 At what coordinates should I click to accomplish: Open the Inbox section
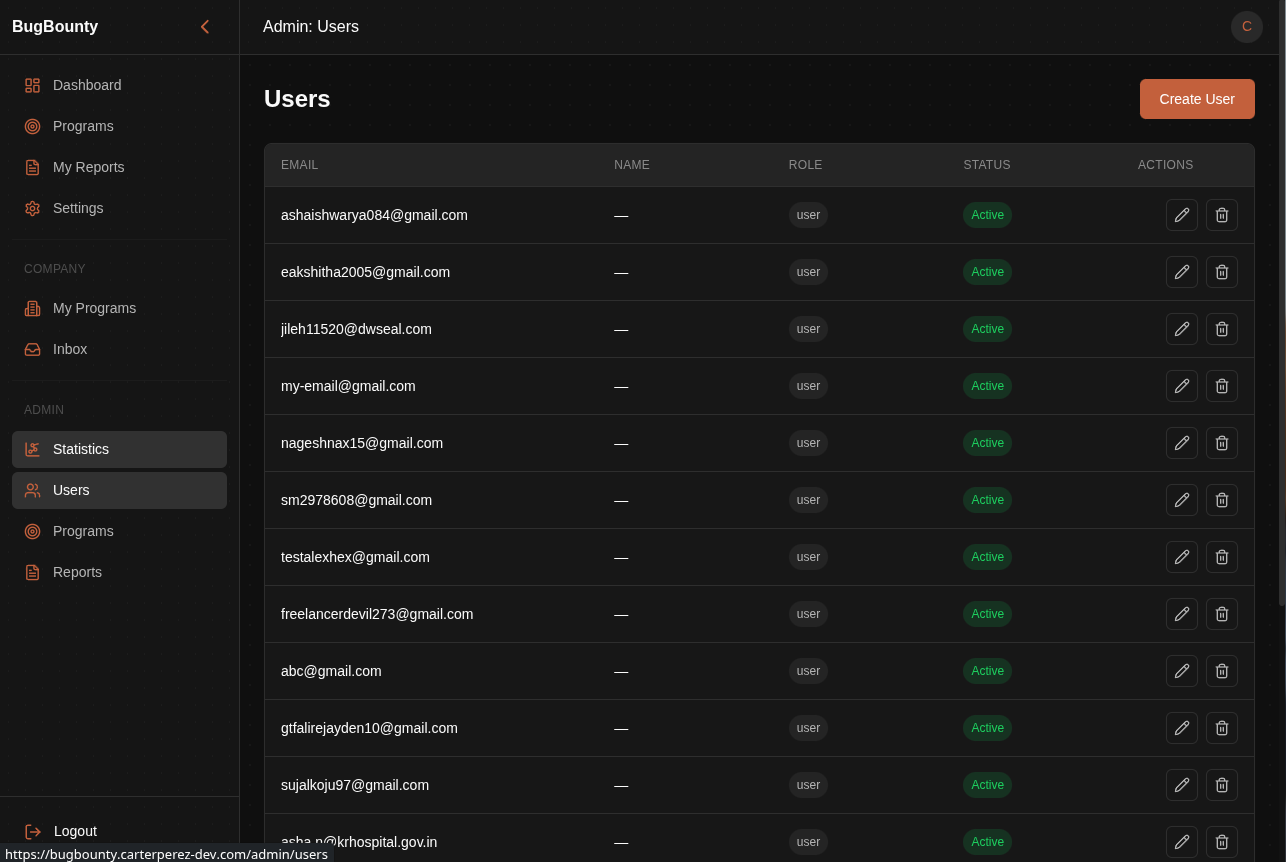(x=119, y=349)
